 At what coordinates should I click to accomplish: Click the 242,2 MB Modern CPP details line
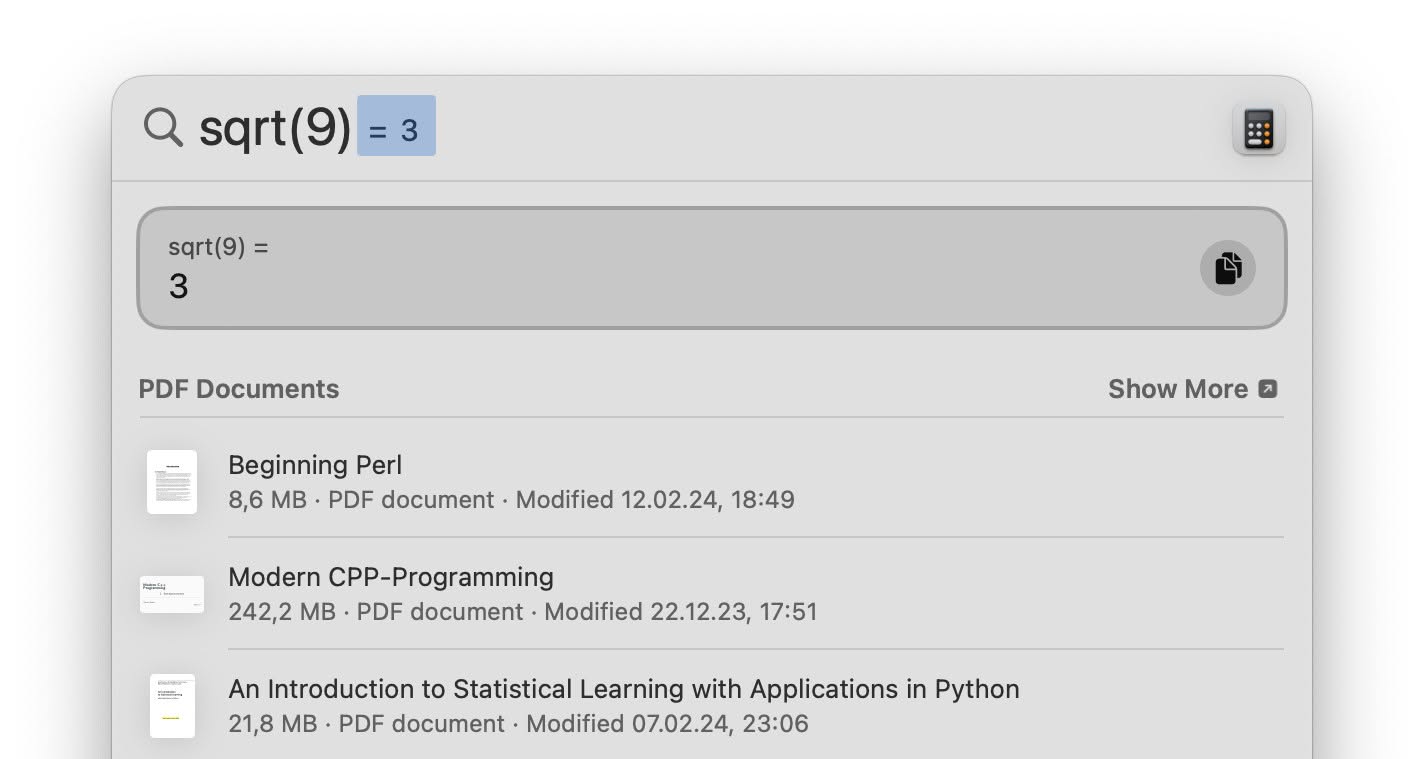523,611
